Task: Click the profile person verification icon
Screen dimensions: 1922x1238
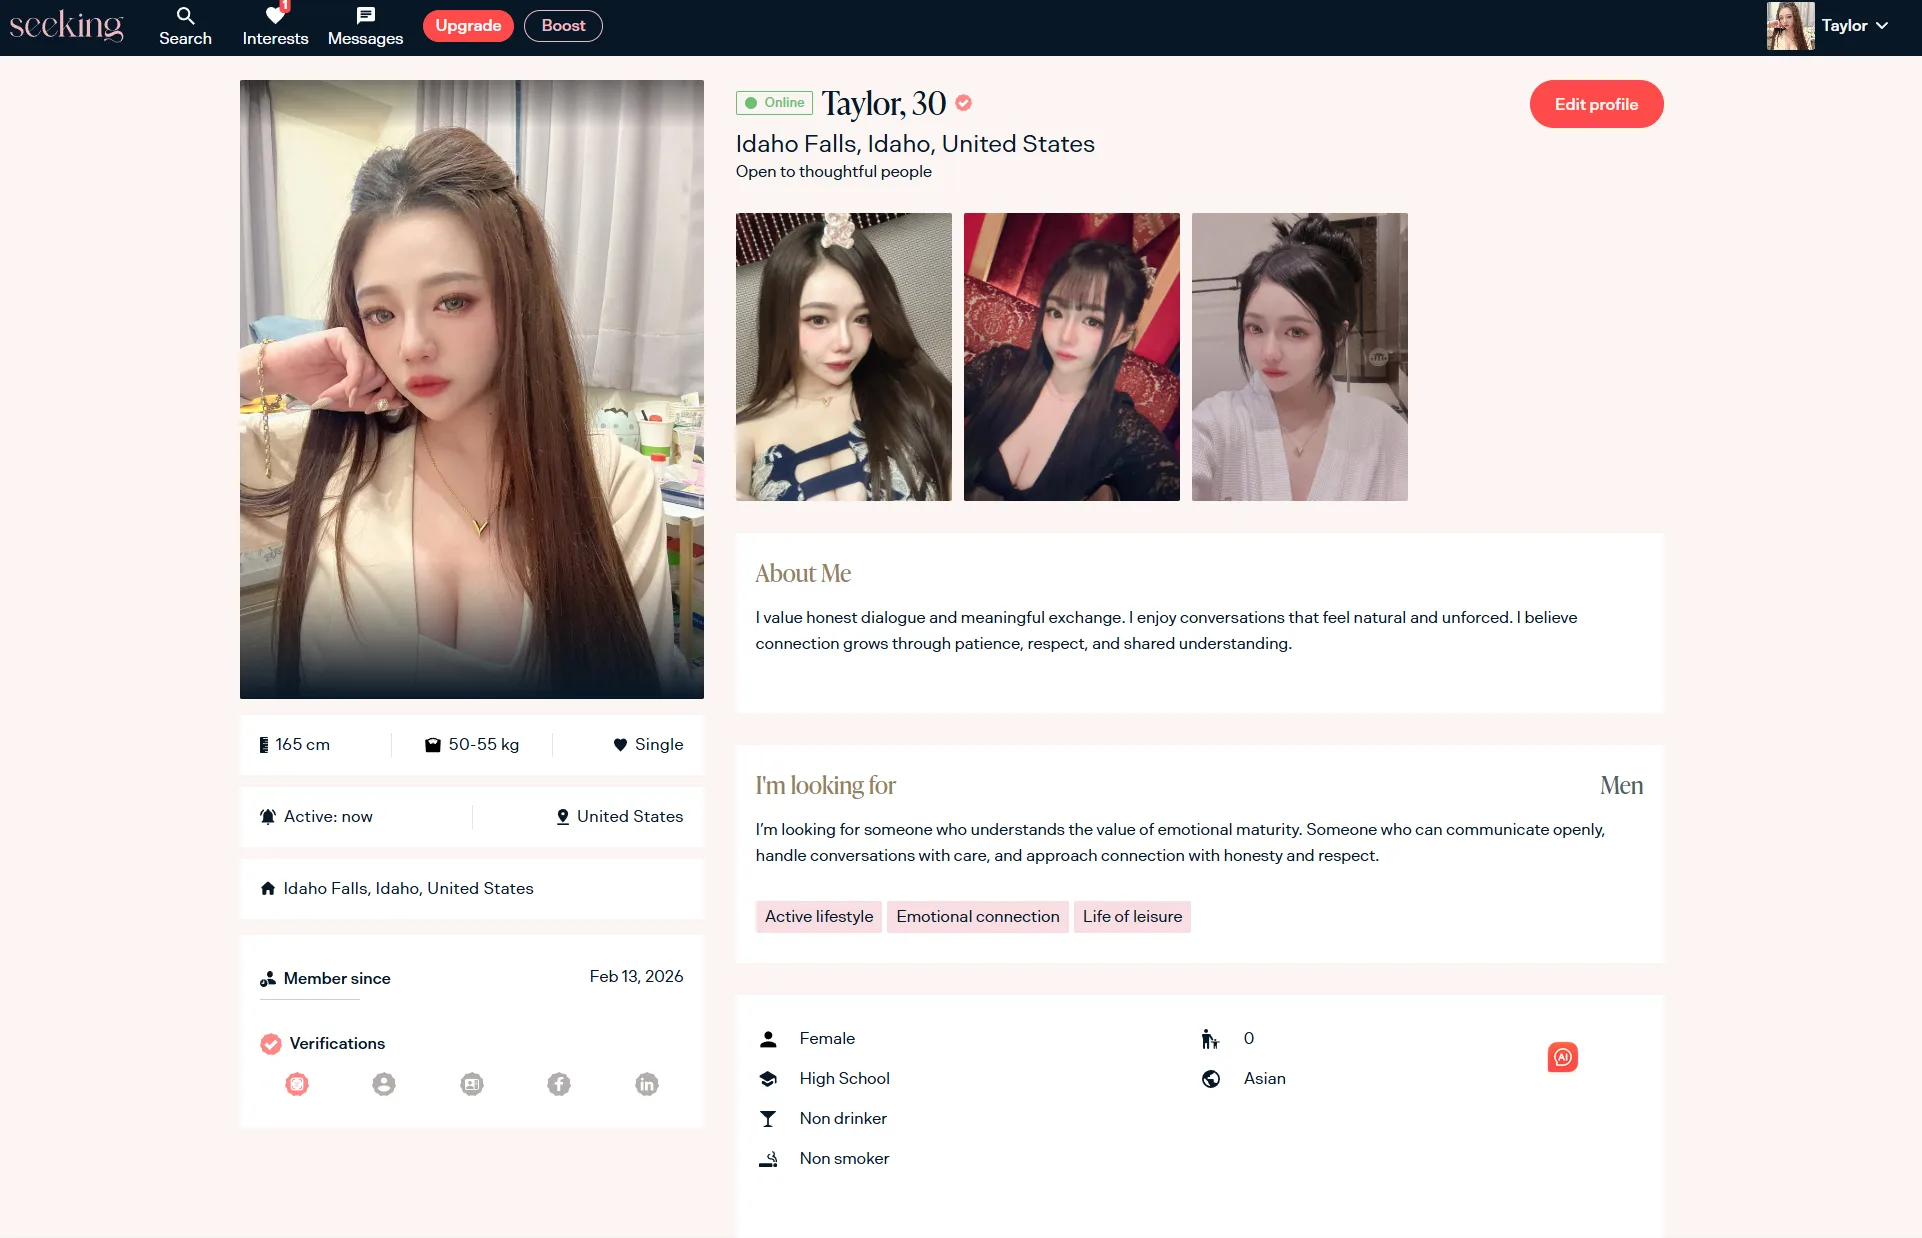Action: (384, 1084)
